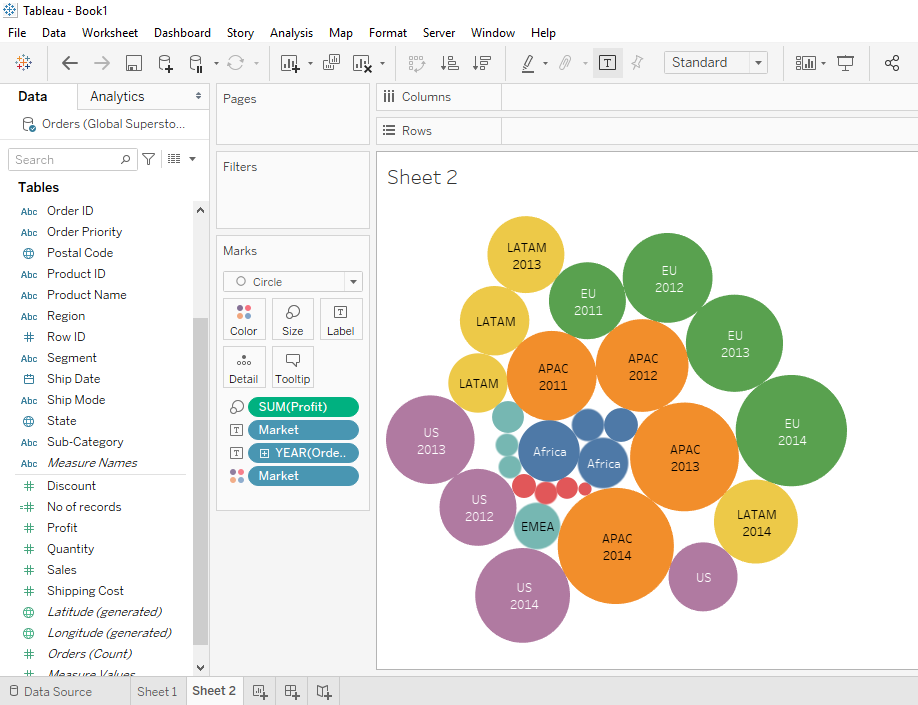Swap rows and columns

tap(417, 63)
